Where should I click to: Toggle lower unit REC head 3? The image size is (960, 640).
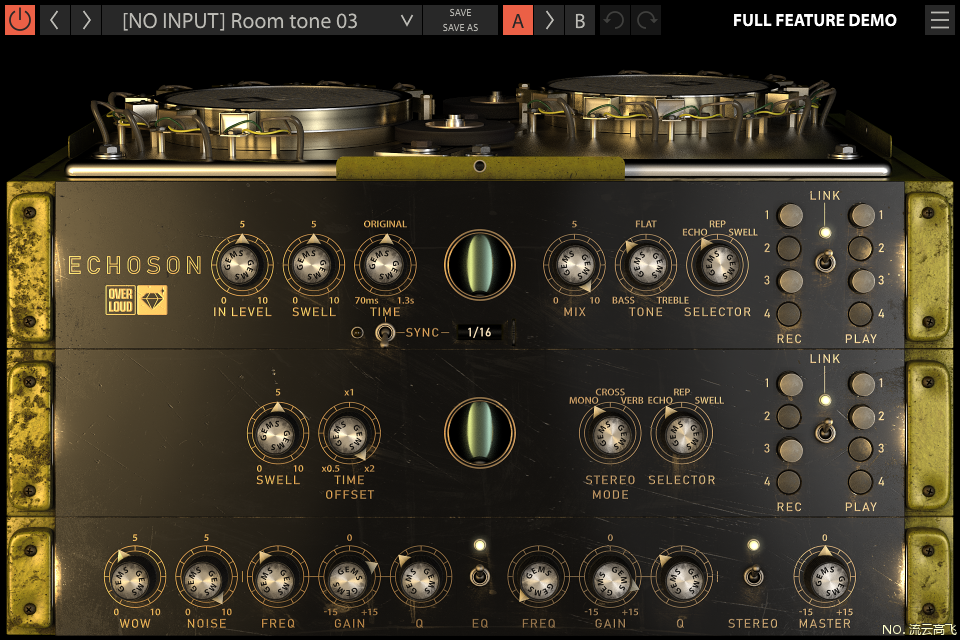[x=790, y=450]
